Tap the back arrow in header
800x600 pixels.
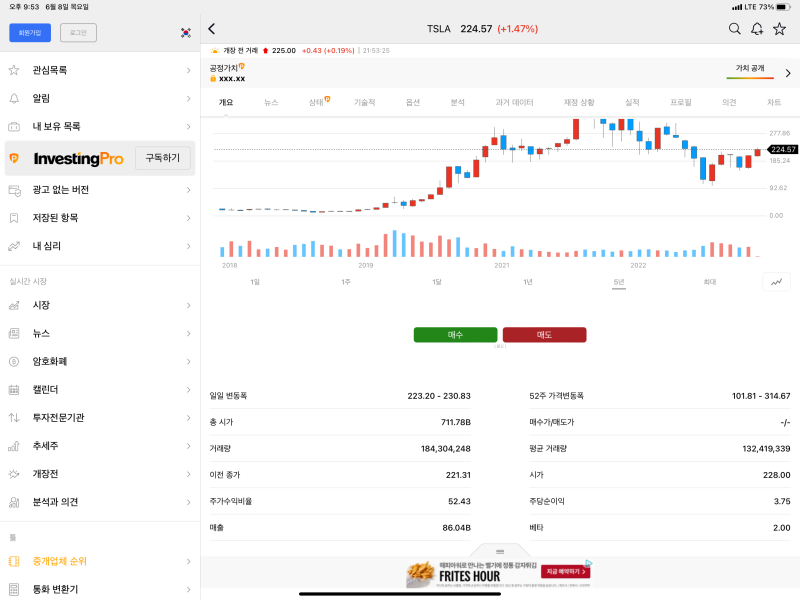coord(212,29)
